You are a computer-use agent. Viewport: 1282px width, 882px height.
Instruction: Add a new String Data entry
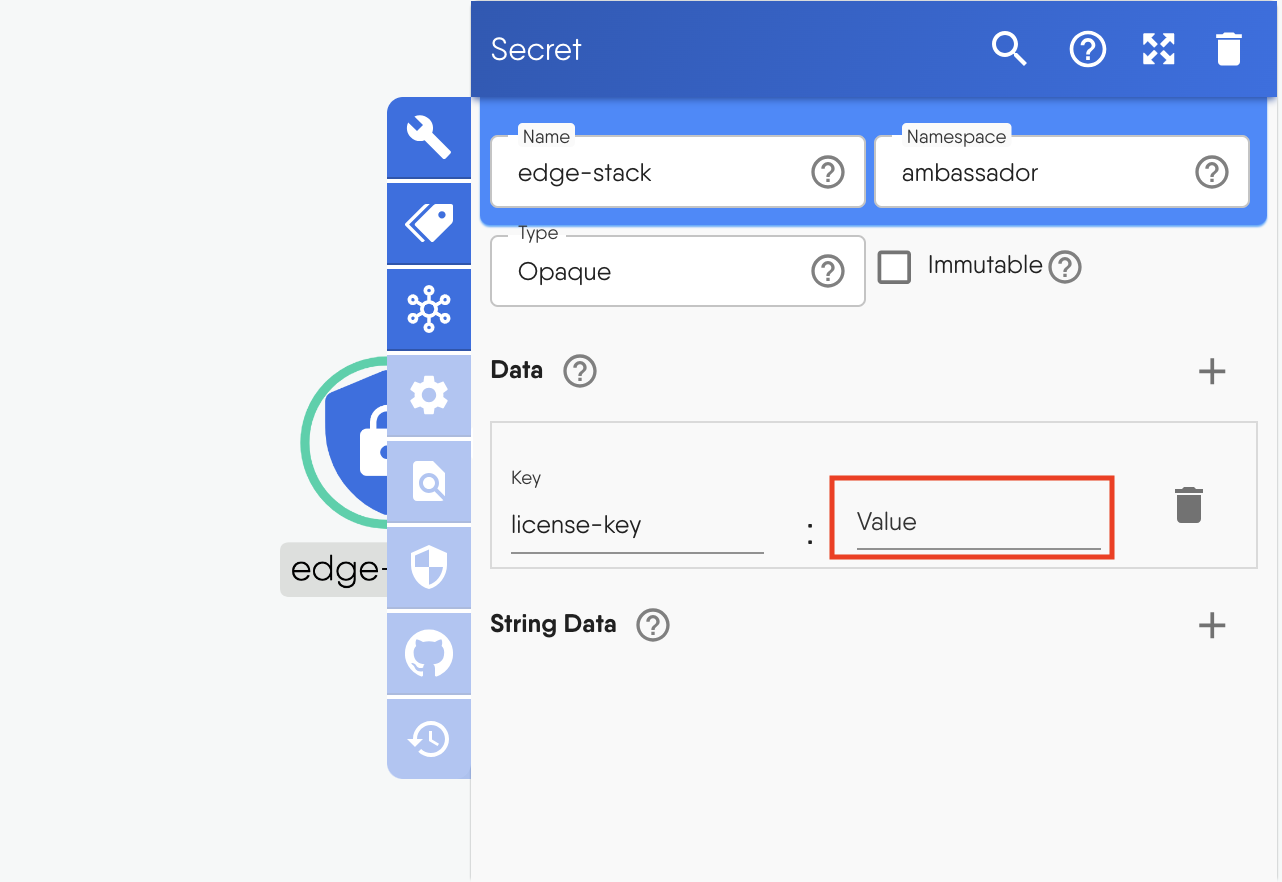pyautogui.click(x=1212, y=626)
